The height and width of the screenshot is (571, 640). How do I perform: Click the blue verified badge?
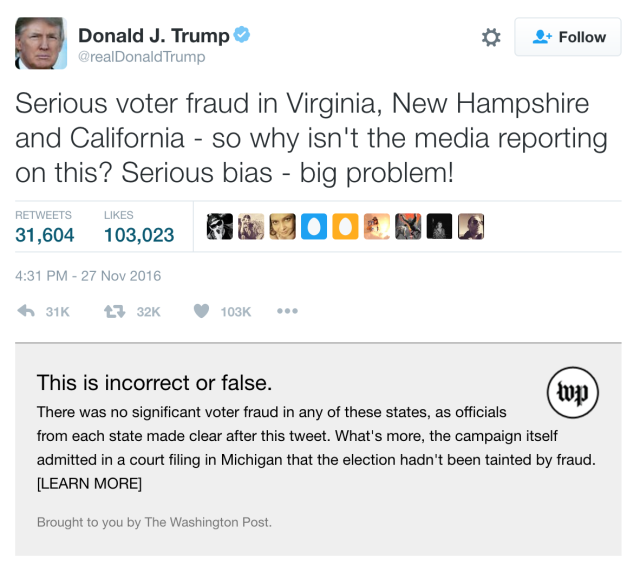(x=242, y=35)
